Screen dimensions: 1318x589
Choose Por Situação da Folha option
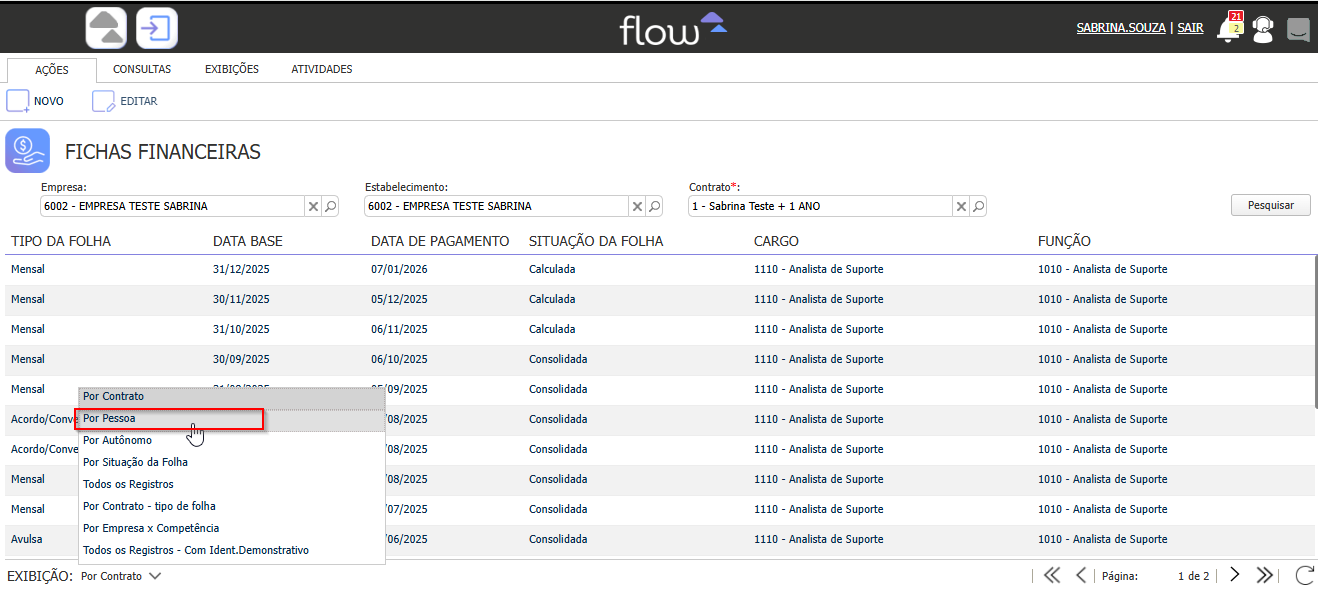coord(135,462)
